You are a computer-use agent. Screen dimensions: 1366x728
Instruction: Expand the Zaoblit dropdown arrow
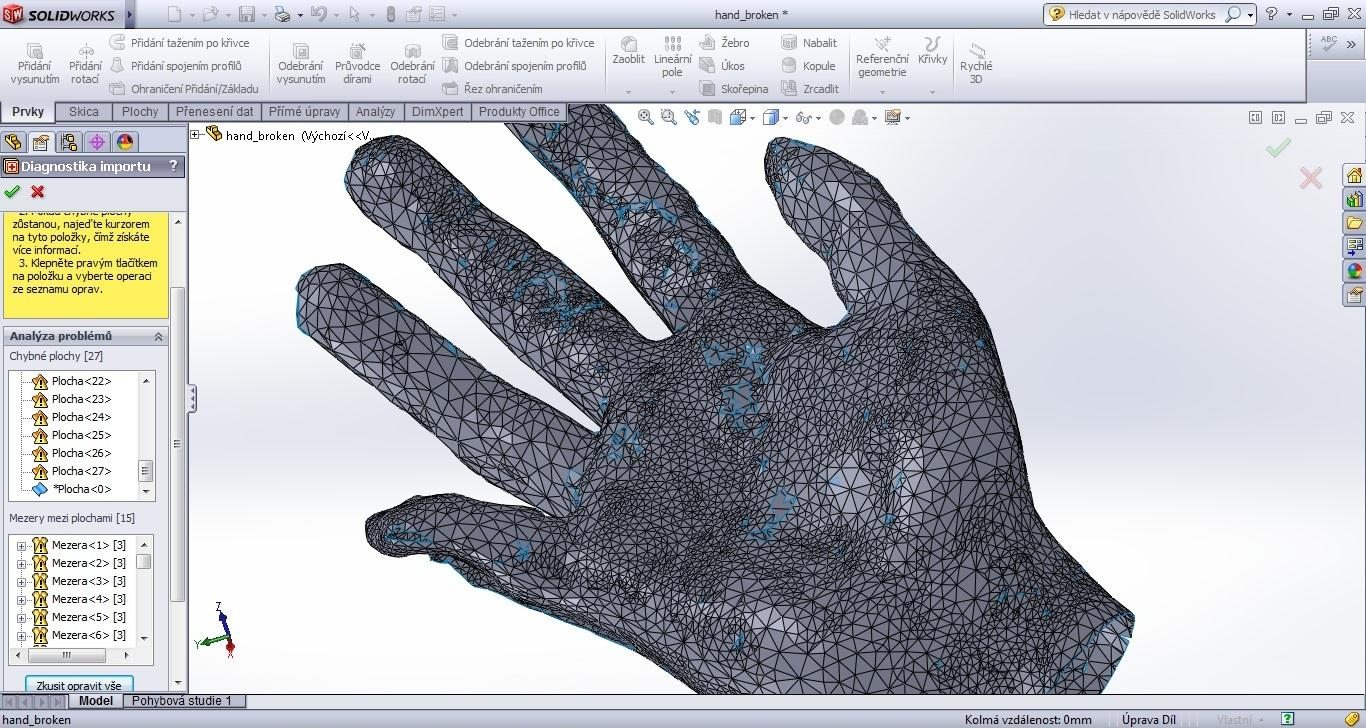[629, 92]
